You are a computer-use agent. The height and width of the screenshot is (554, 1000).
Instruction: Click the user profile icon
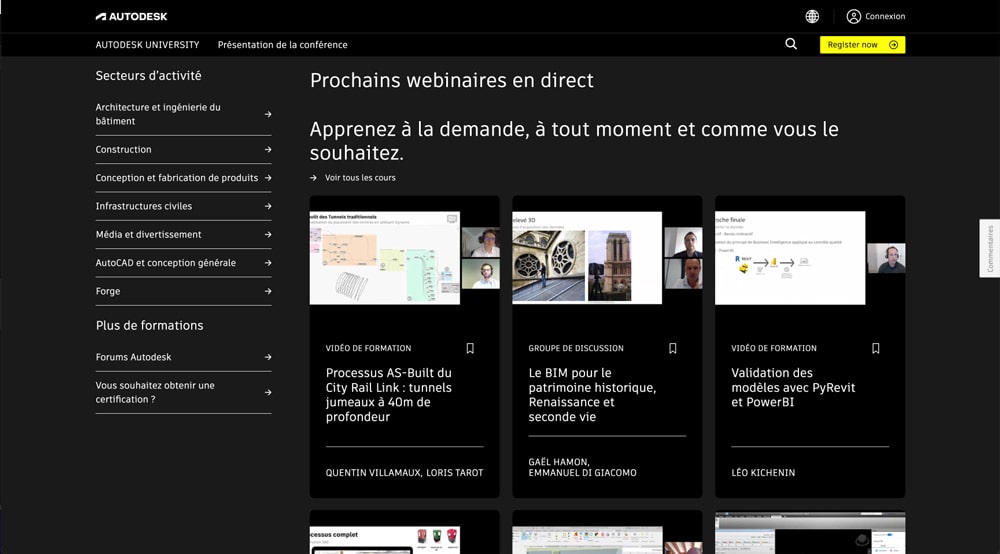click(853, 17)
